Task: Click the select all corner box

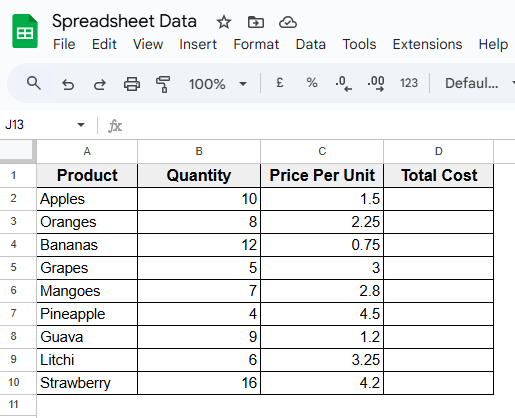Action: (18, 151)
